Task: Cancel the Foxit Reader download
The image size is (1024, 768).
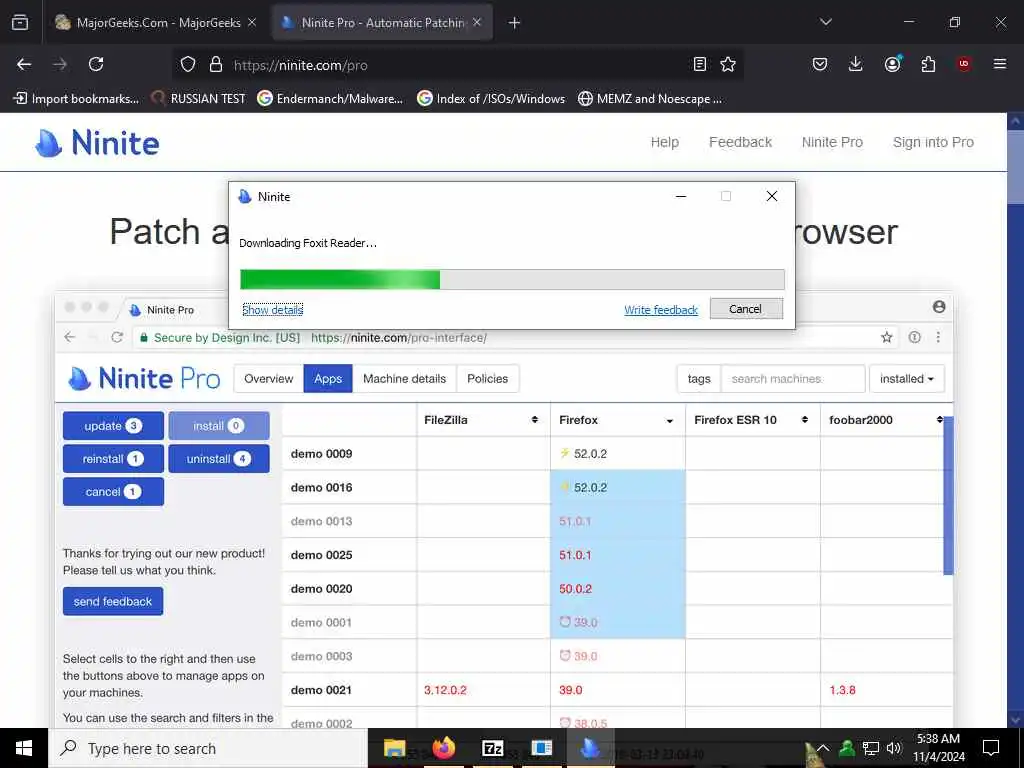Action: (x=746, y=309)
